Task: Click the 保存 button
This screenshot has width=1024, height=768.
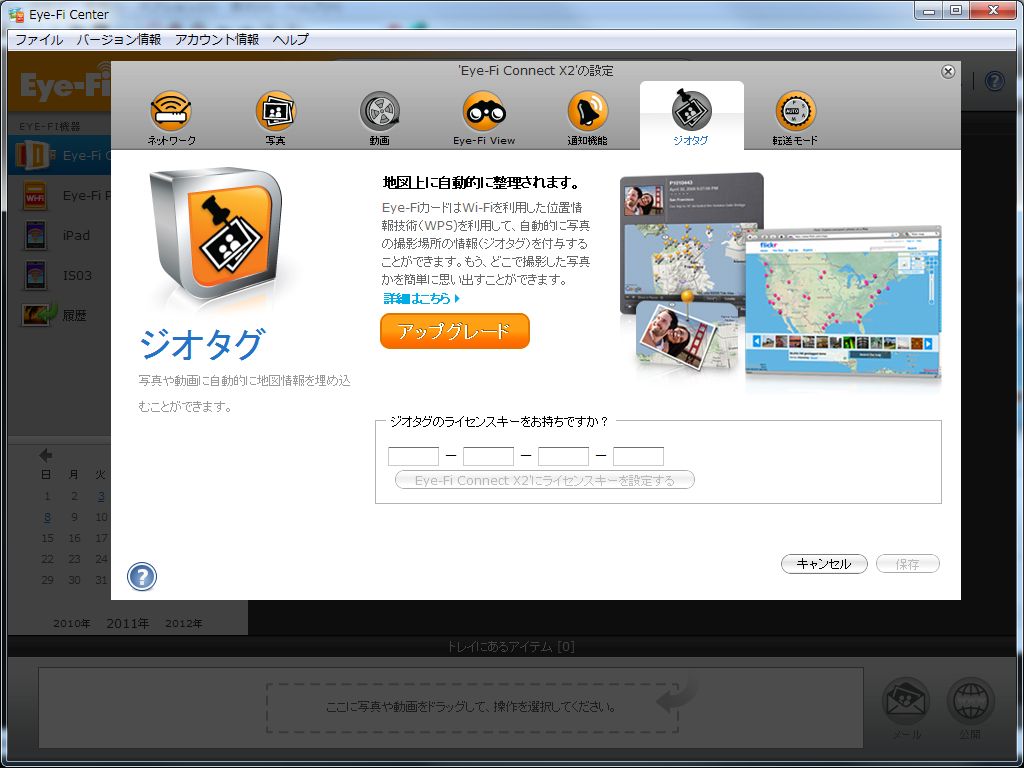Action: (x=908, y=564)
